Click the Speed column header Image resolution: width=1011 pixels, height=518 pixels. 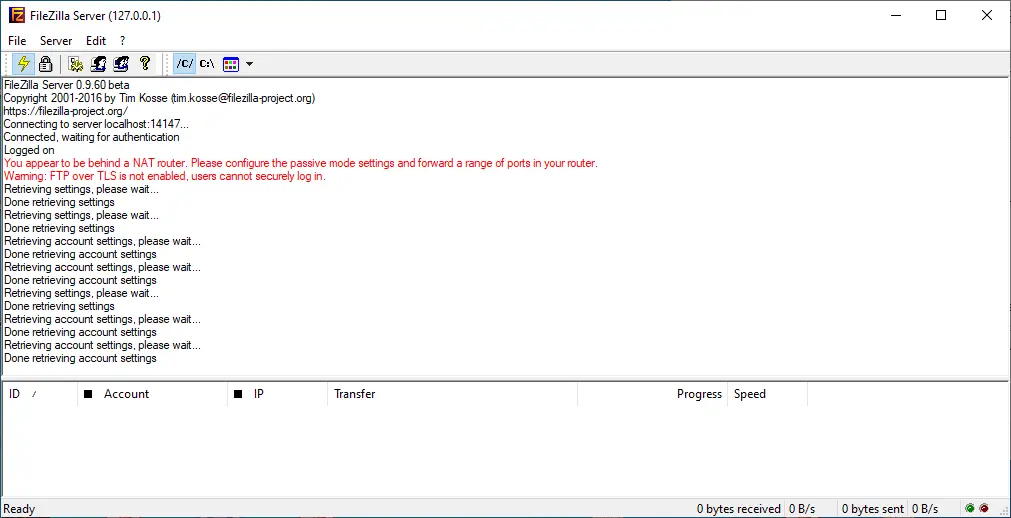tap(767, 394)
